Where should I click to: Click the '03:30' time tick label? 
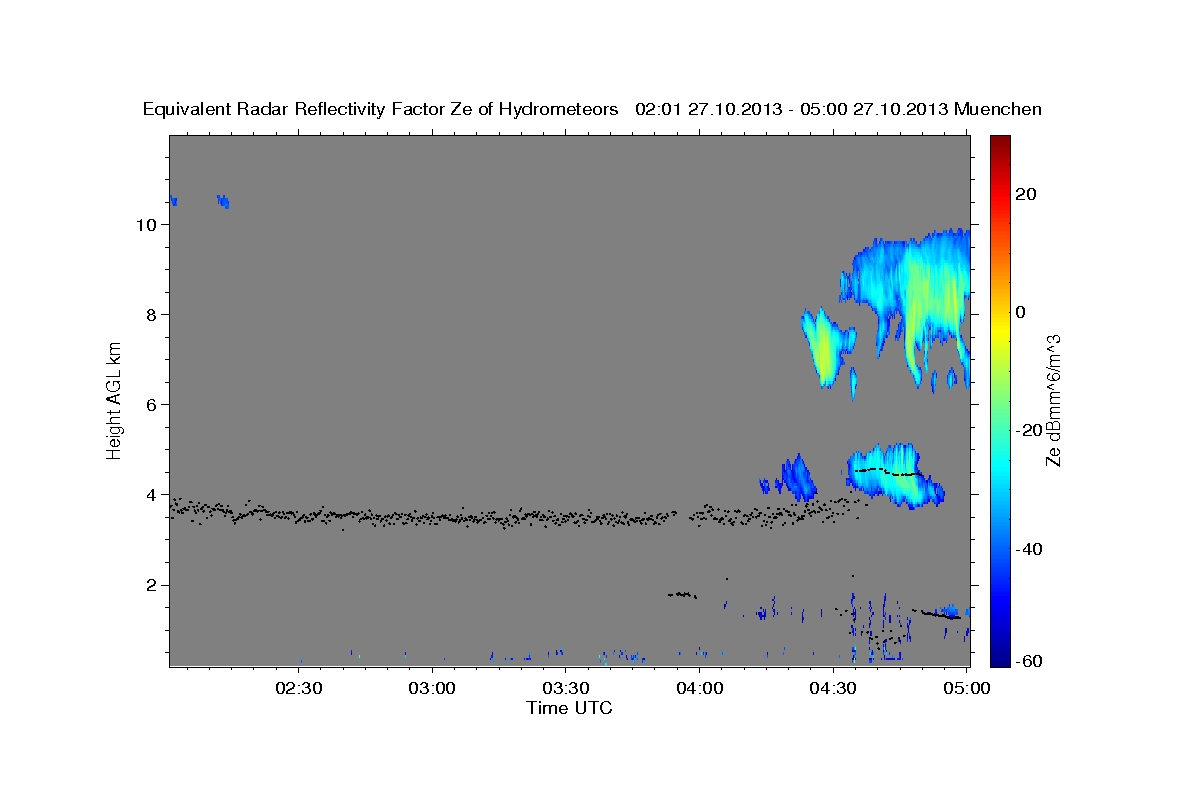click(x=567, y=688)
